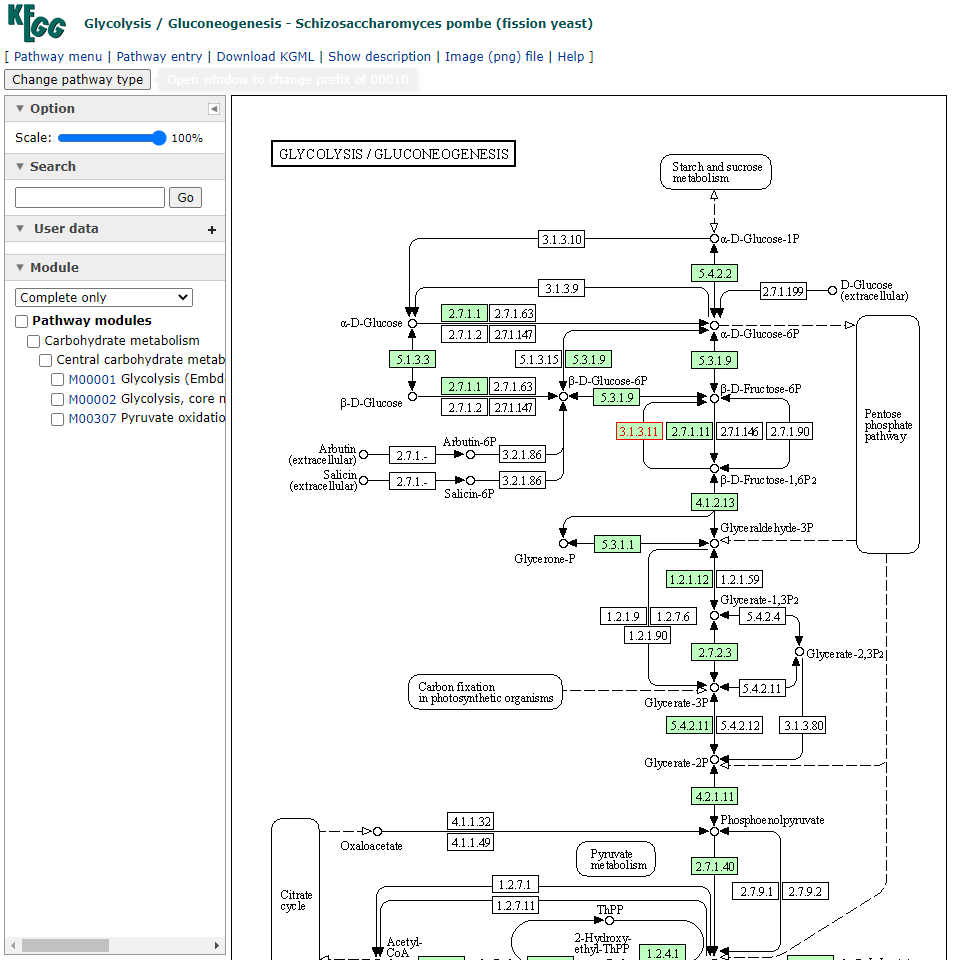Click the plus icon beside User data
Viewport: 970px width, 960px height.
point(211,230)
